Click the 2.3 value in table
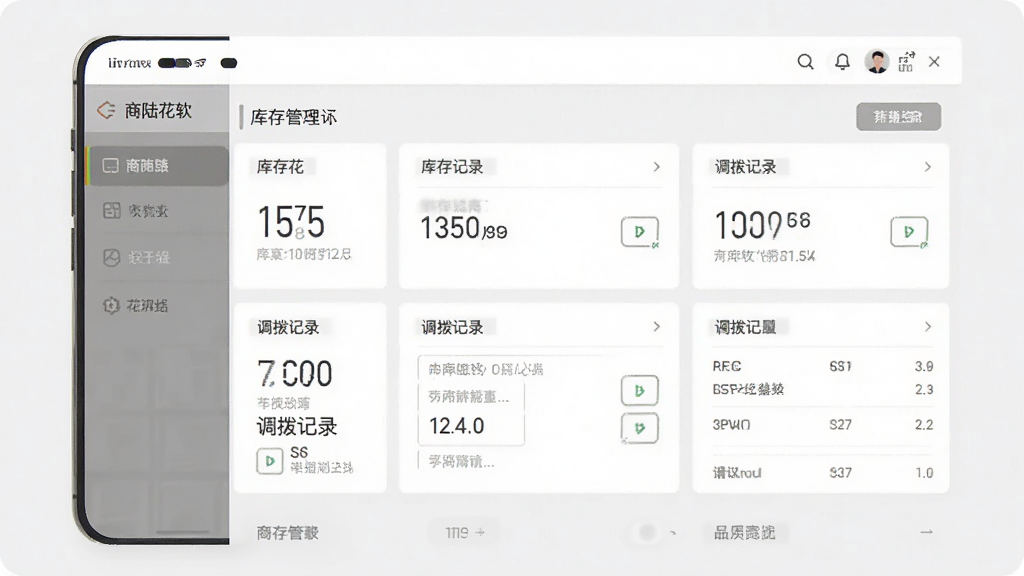This screenshot has width=1024, height=576. pyautogui.click(x=924, y=389)
